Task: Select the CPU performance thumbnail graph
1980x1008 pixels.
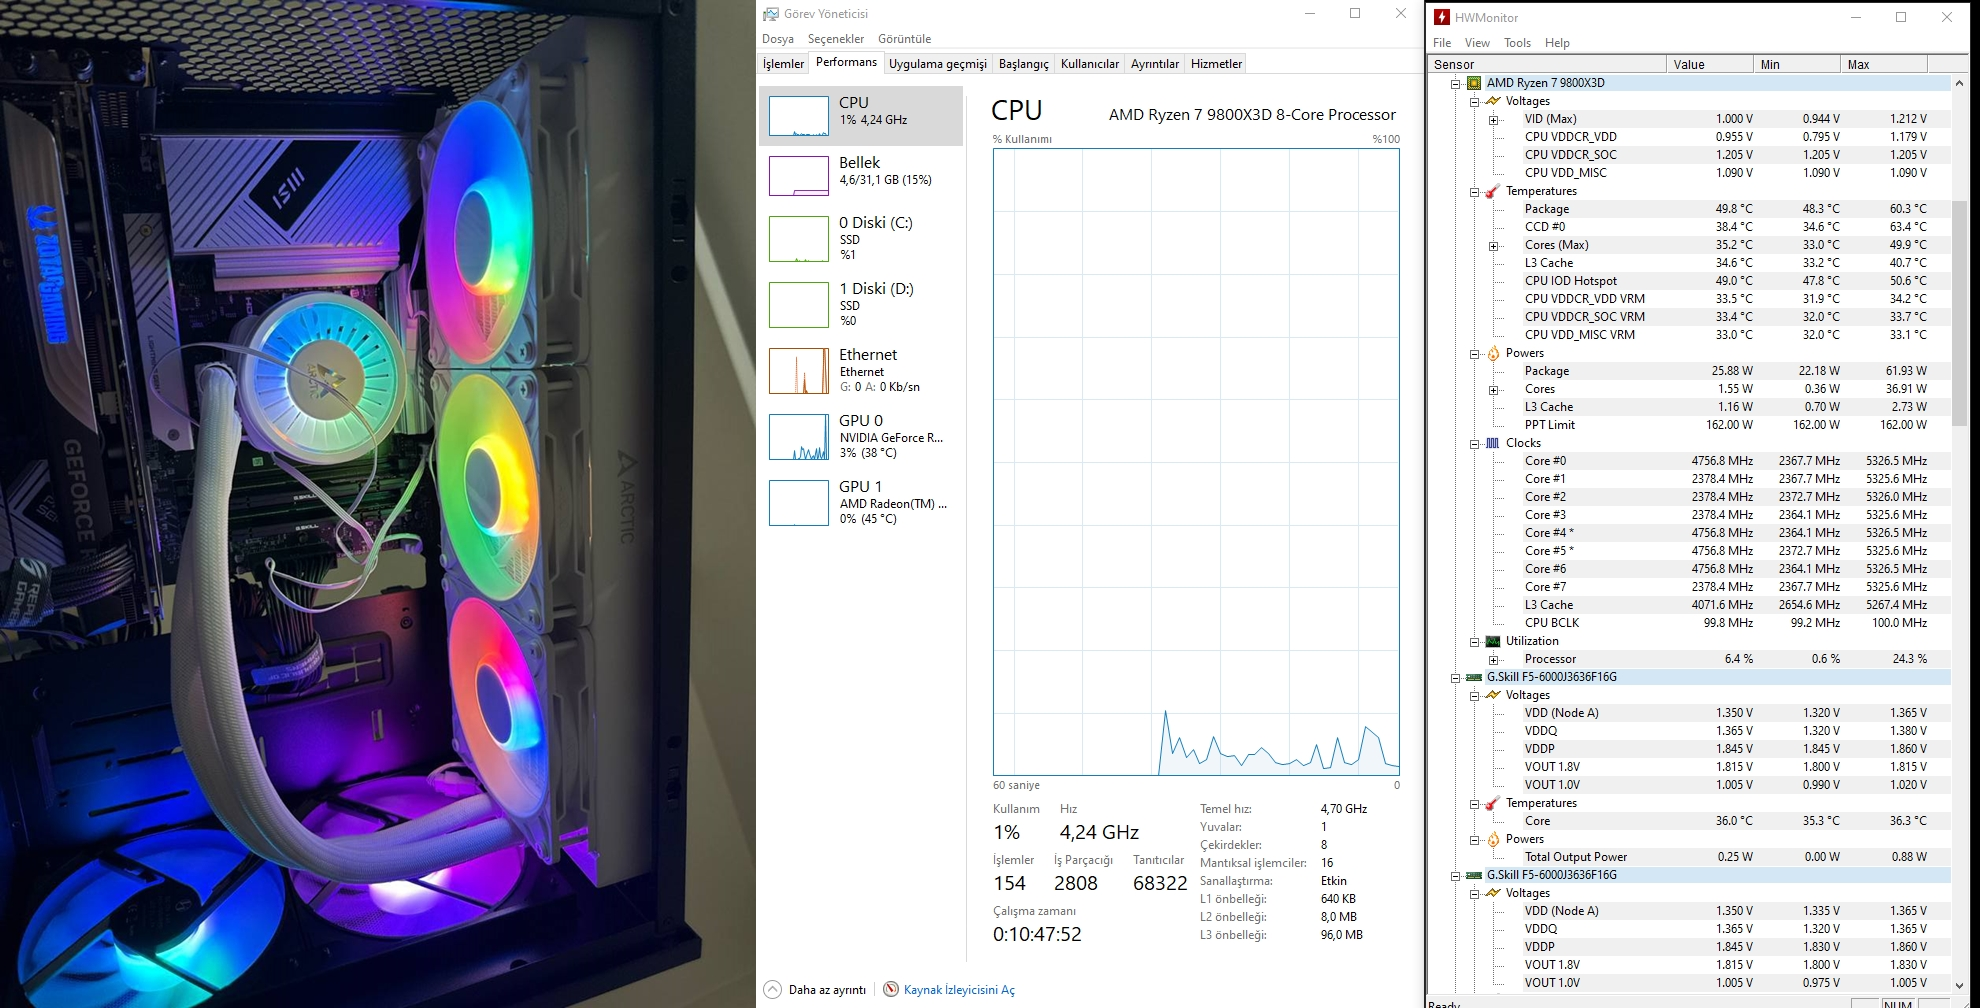Action: (798, 116)
